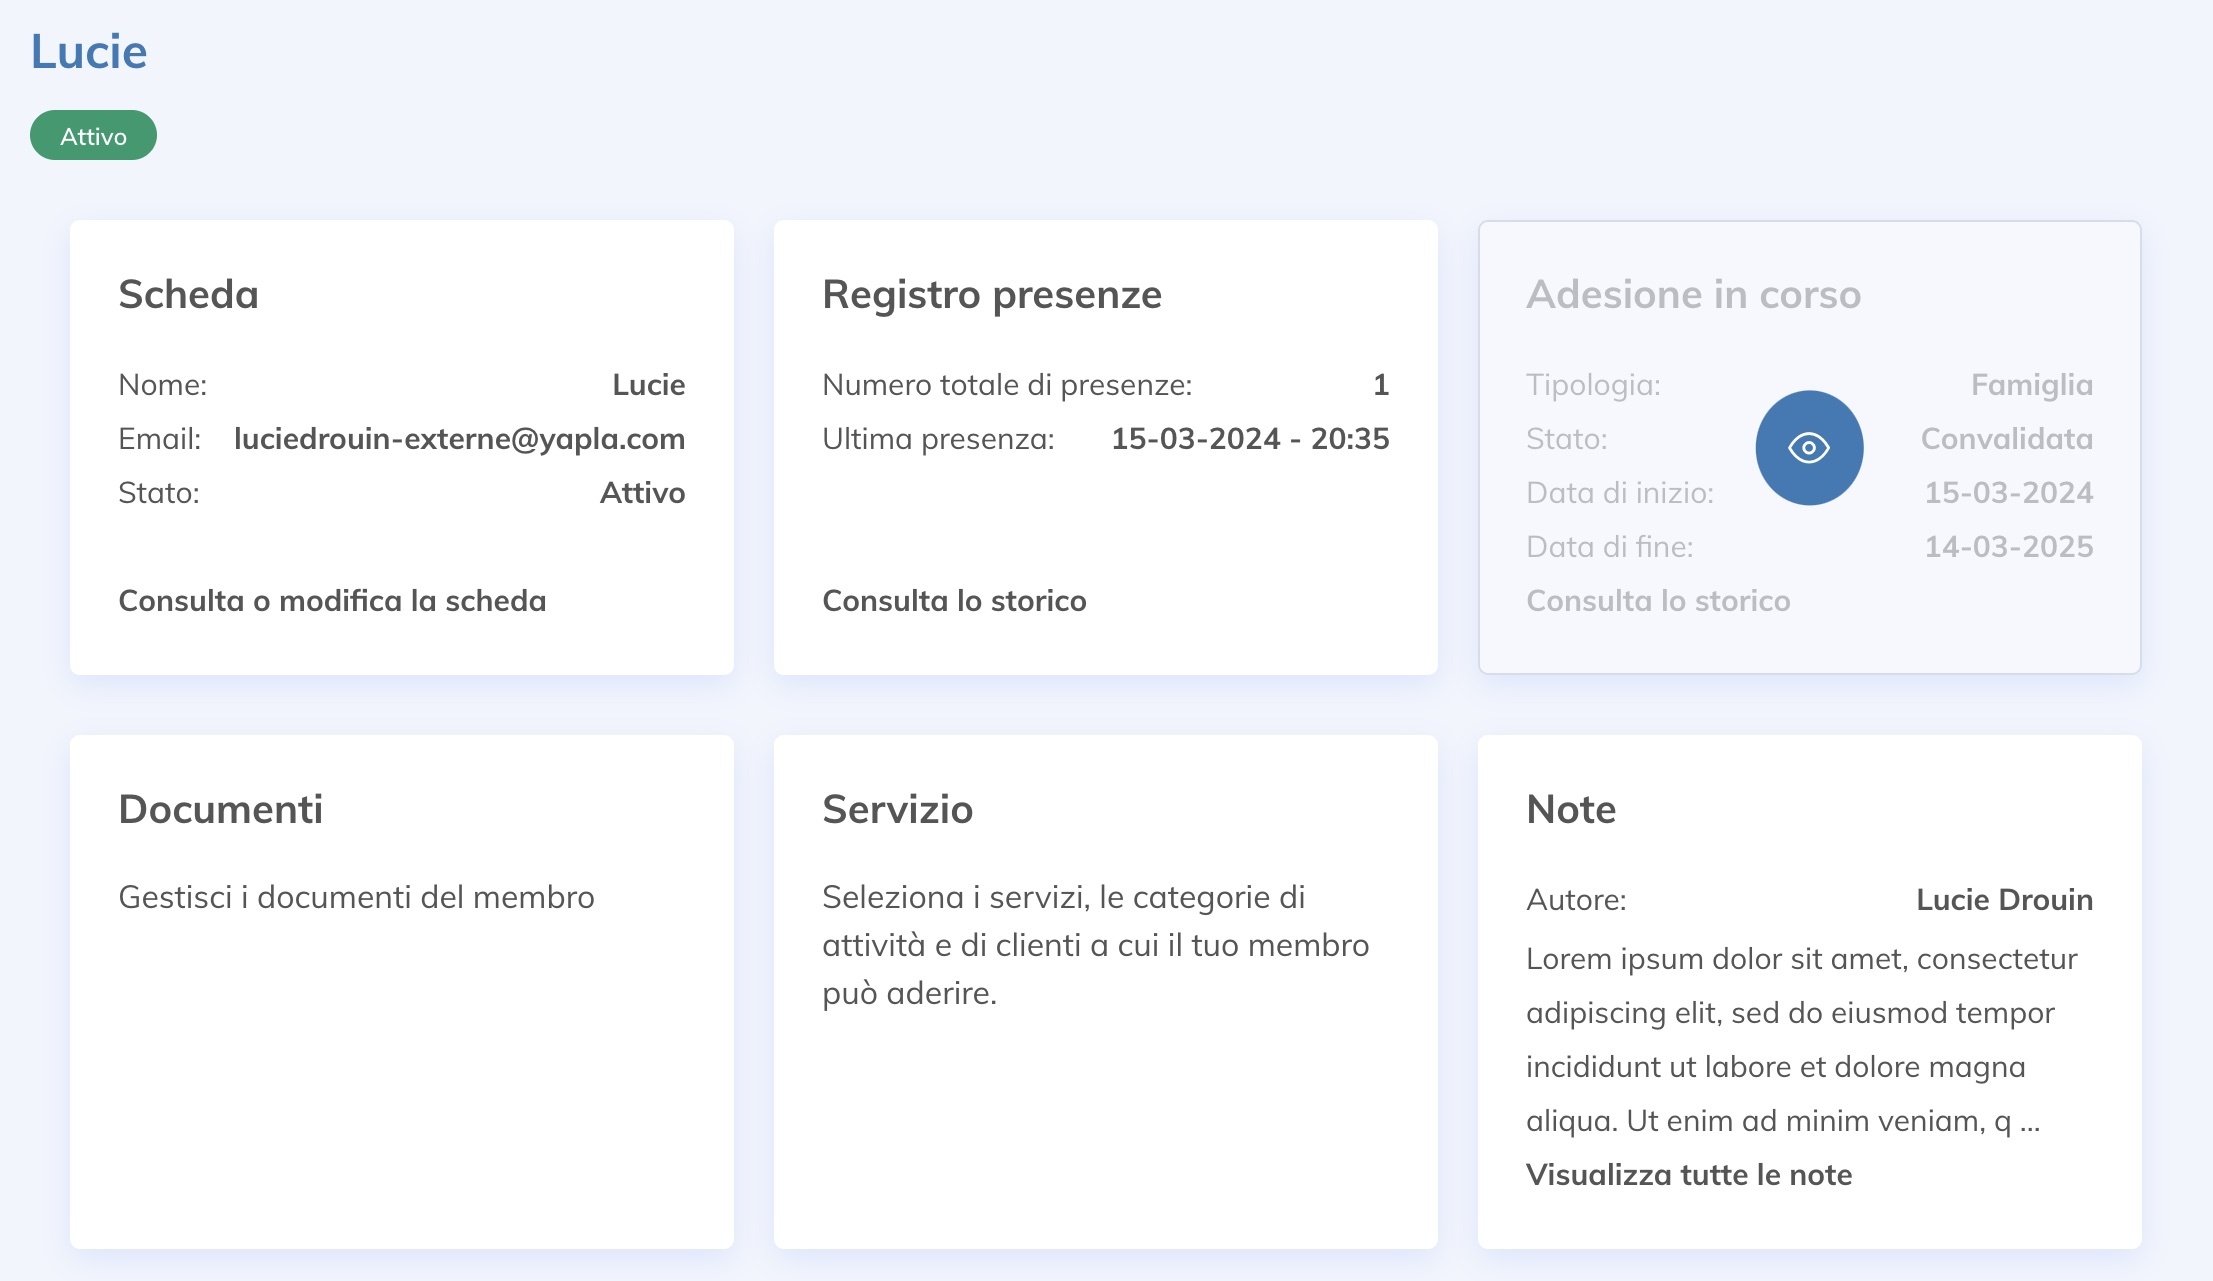Open the Scheda card header
The width and height of the screenshot is (2213, 1281).
tap(188, 295)
